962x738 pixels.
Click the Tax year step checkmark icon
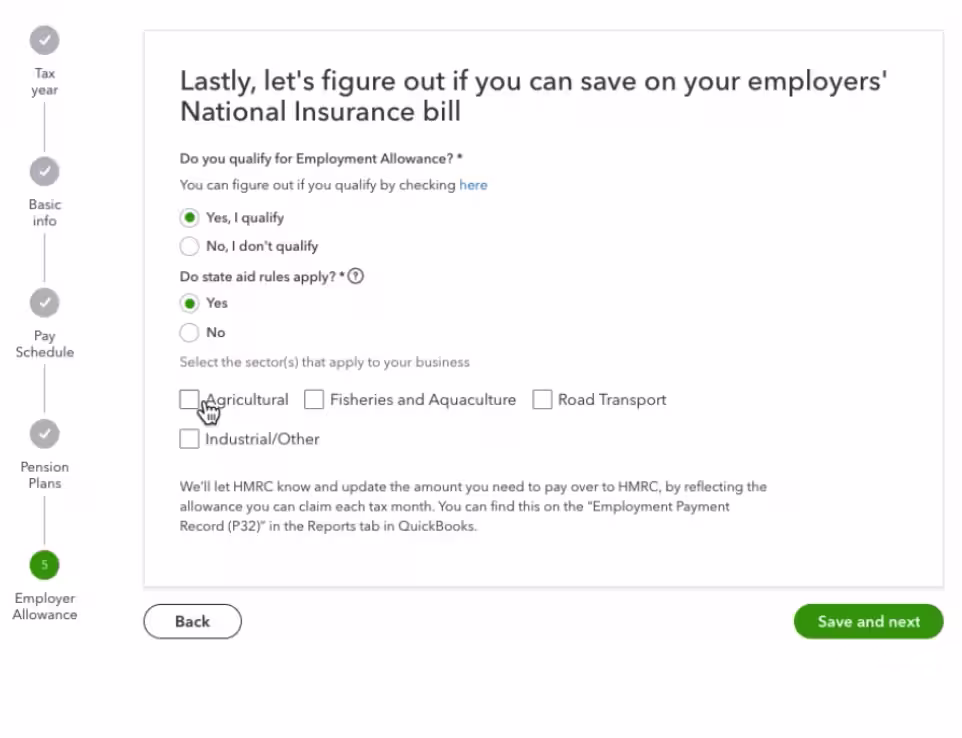tap(44, 40)
